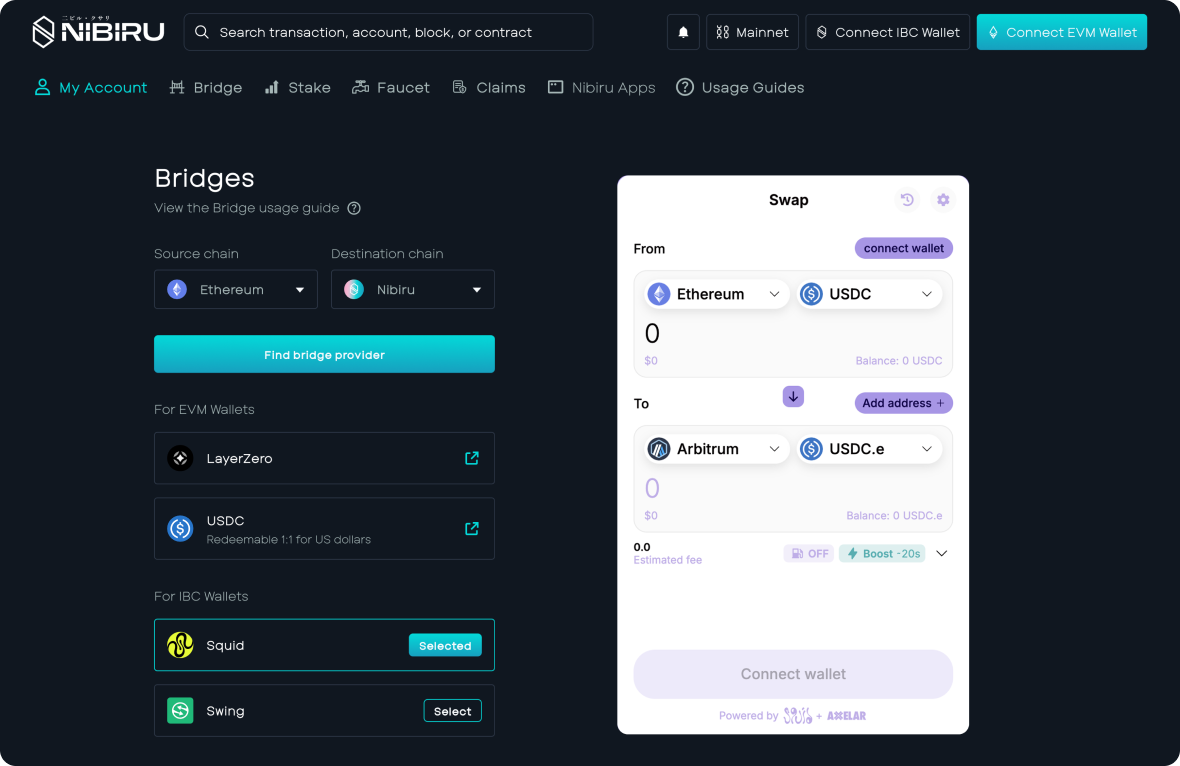Open the Source chain Ethereum dropdown
Image resolution: width=1180 pixels, height=766 pixels.
pos(236,290)
